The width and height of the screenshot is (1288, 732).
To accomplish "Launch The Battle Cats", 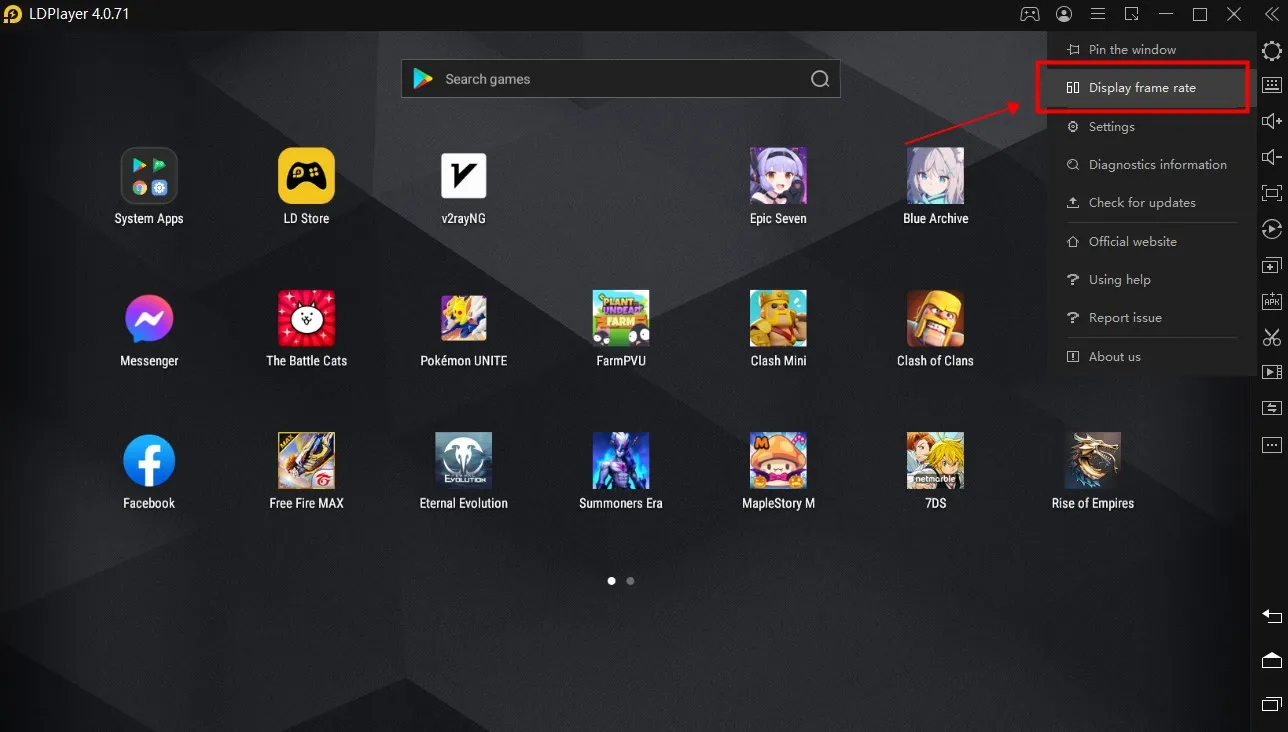I will pos(306,319).
